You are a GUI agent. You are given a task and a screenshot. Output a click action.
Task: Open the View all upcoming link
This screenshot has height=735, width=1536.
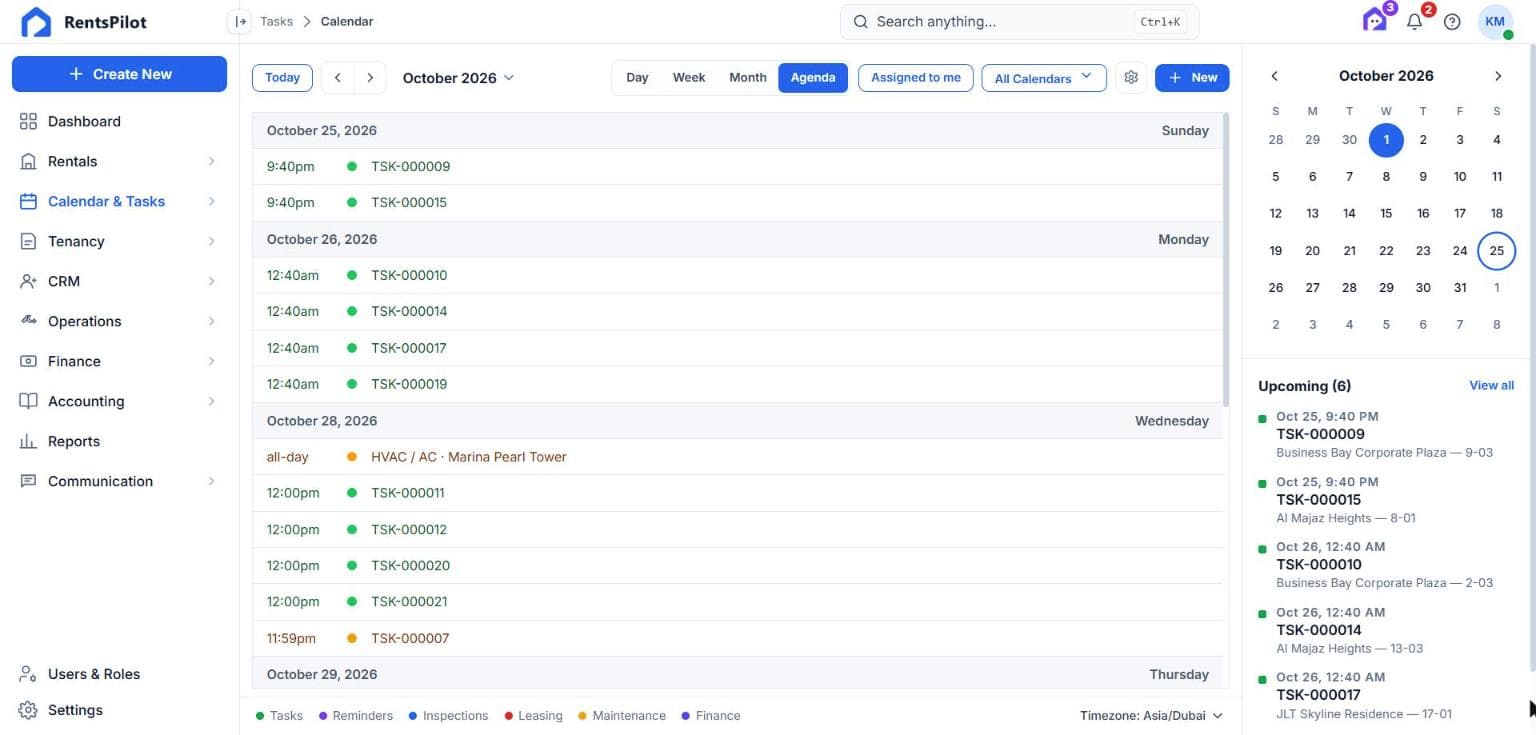(1491, 385)
